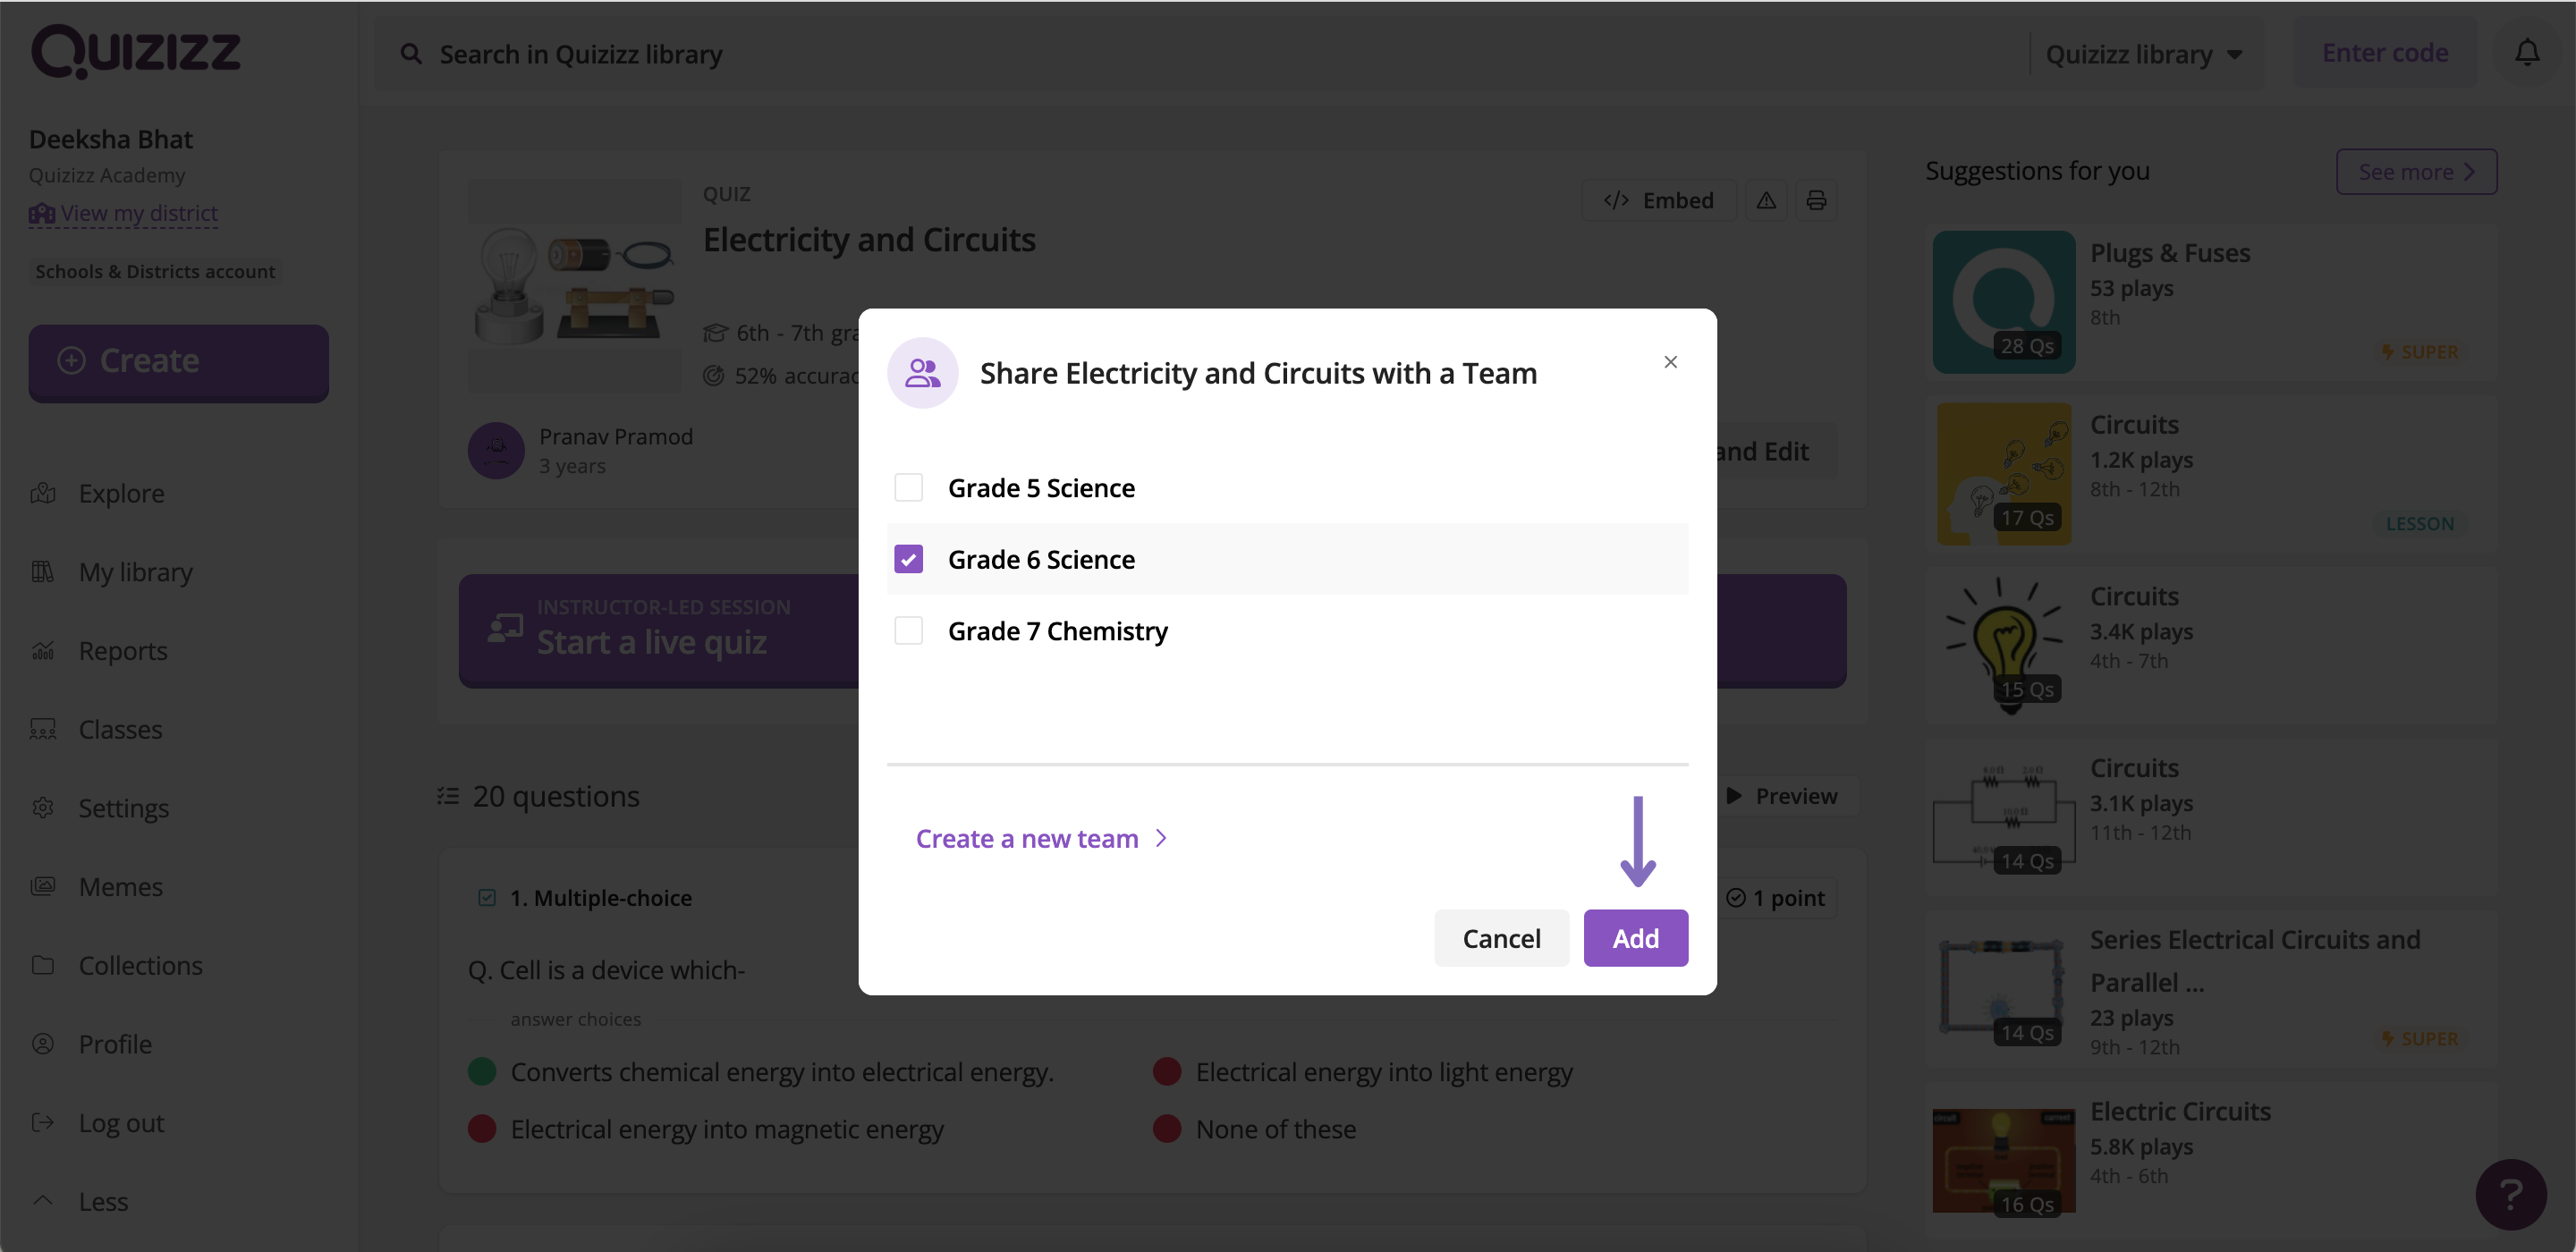Click the print icon
Screen dimensions: 2576x1252
1816,200
